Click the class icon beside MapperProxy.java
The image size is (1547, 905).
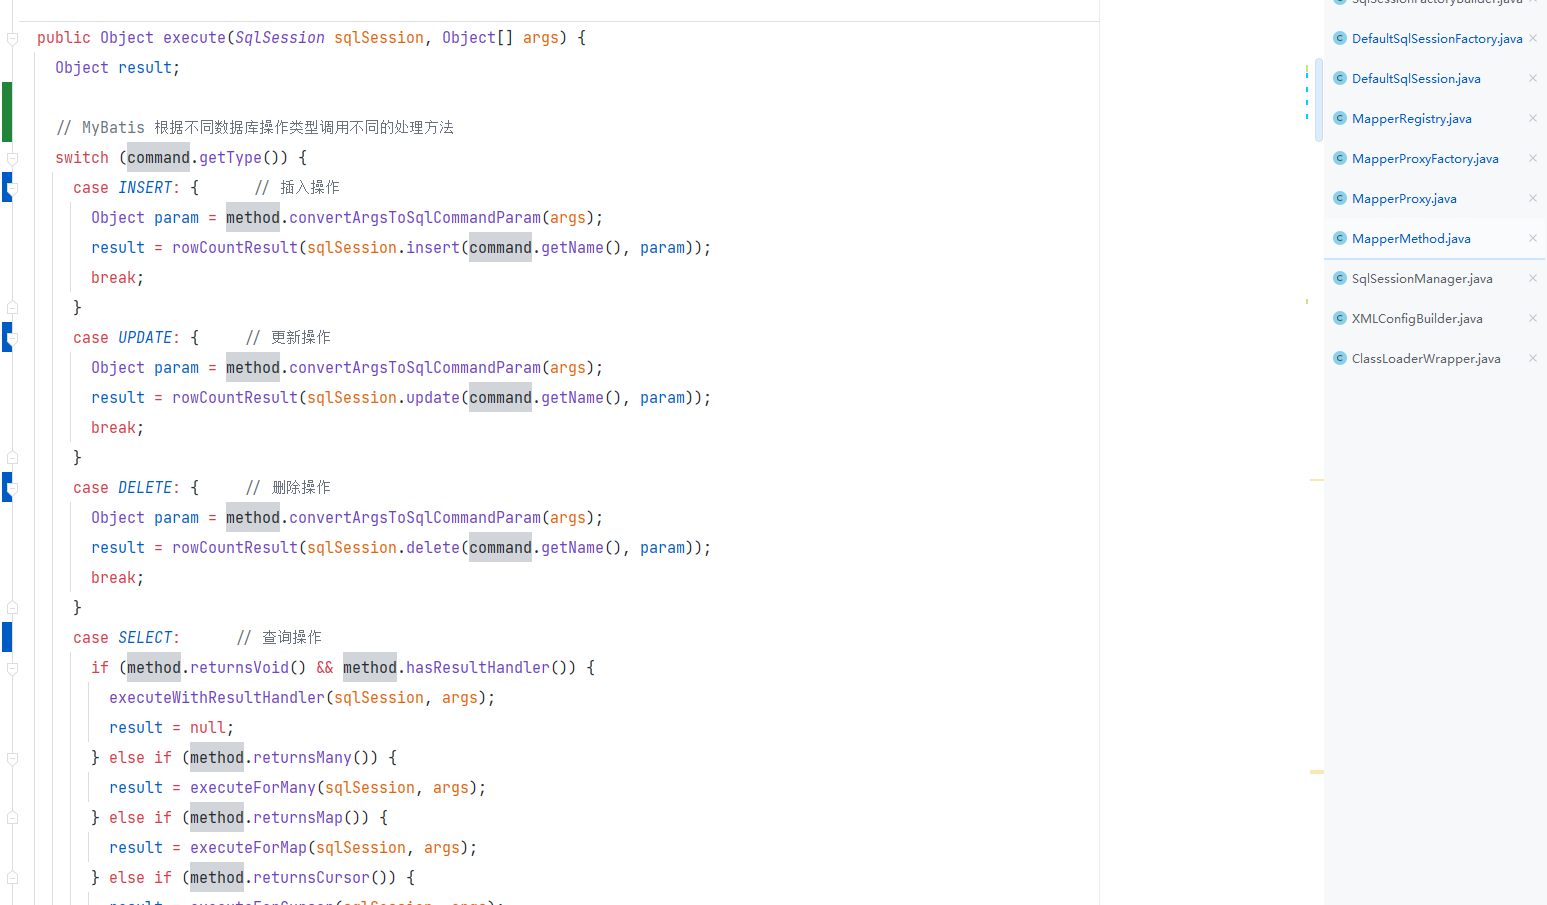[x=1340, y=198]
